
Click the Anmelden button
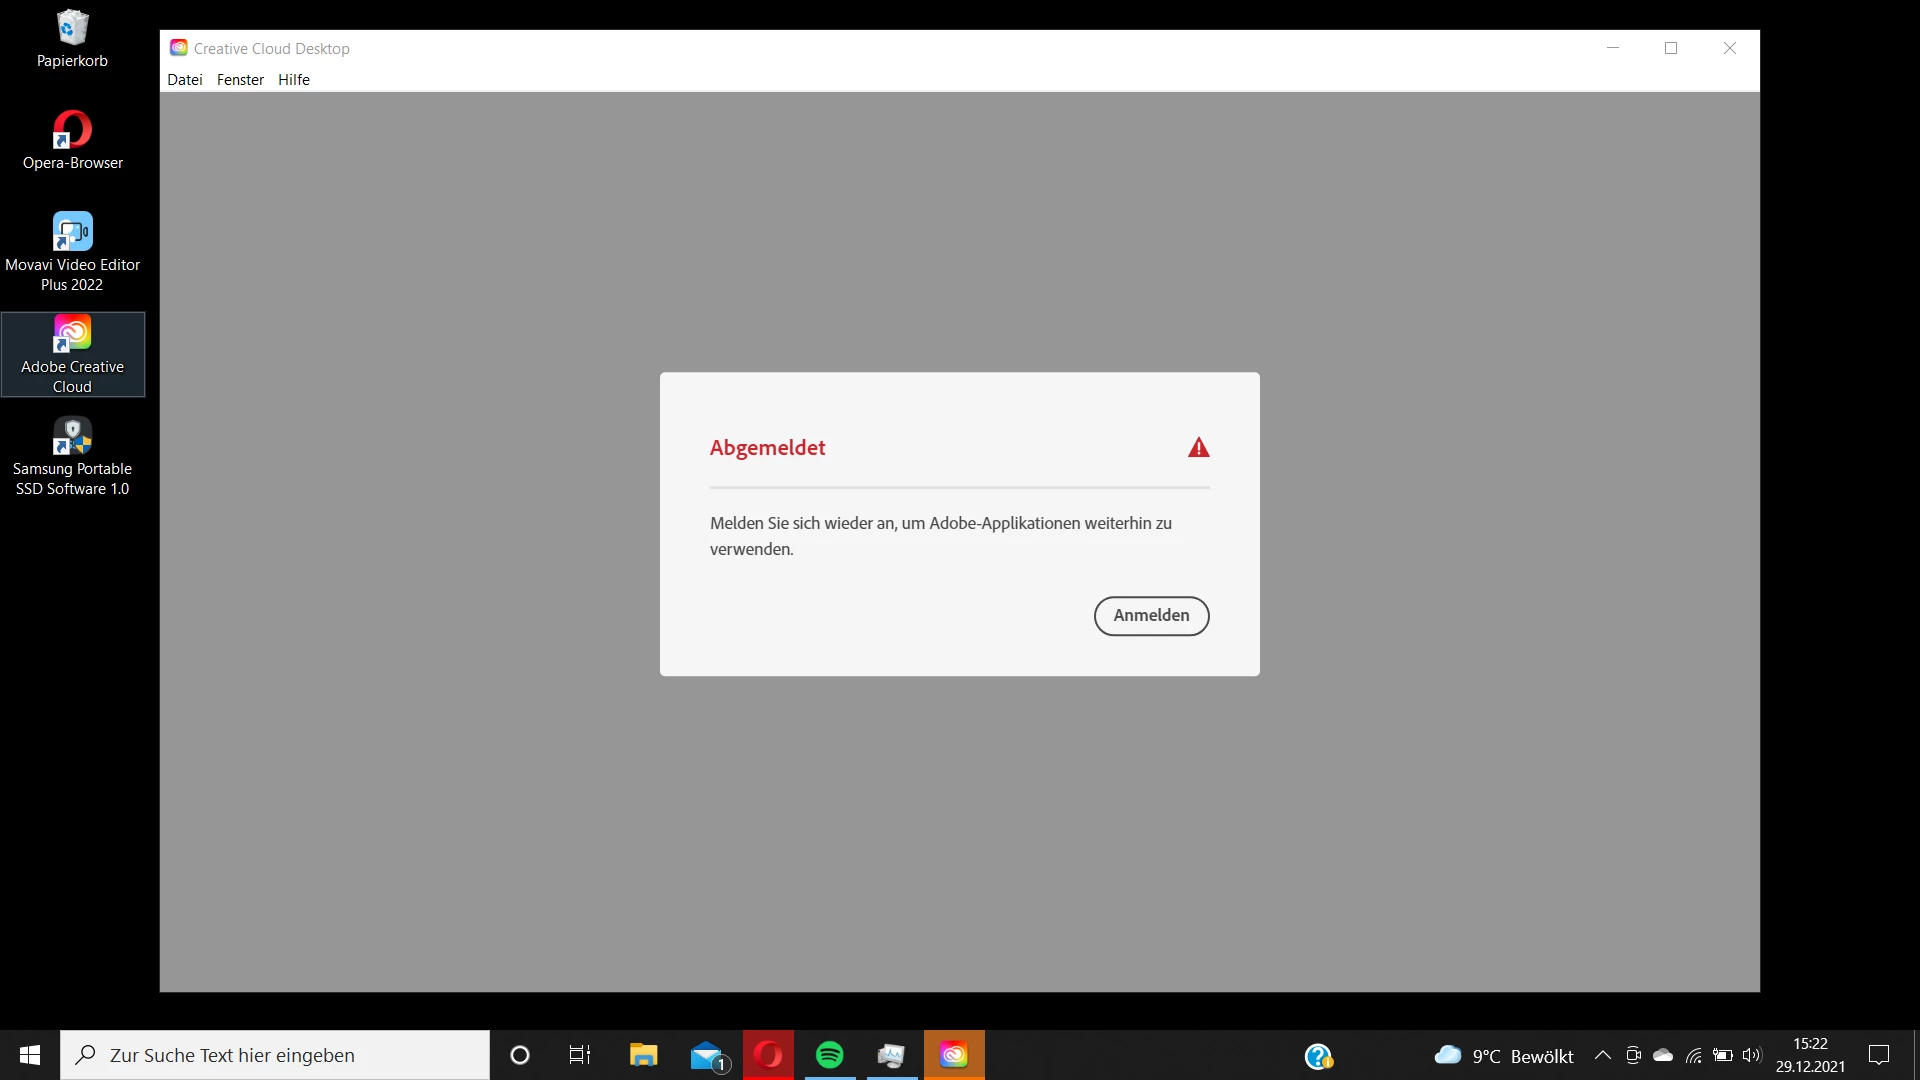[x=1151, y=615]
